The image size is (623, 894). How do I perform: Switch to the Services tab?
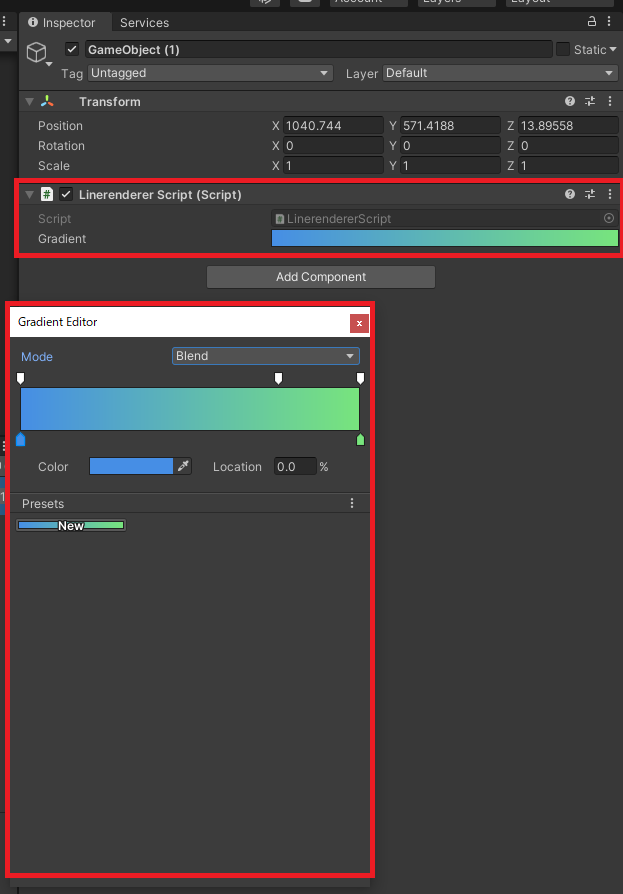pos(144,23)
